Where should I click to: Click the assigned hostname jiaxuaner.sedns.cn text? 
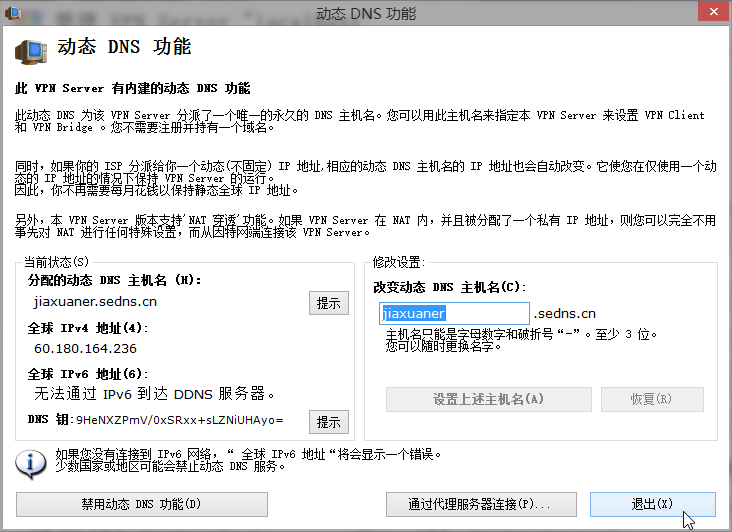tap(95, 301)
